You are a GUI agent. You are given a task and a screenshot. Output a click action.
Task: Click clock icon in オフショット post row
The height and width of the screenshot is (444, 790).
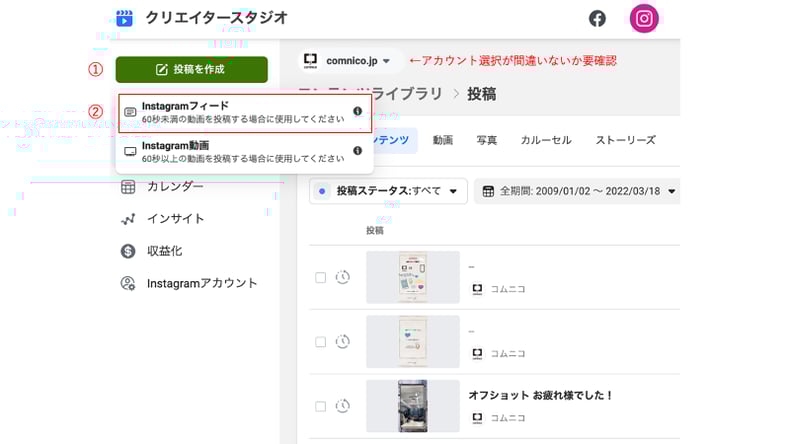[343, 406]
